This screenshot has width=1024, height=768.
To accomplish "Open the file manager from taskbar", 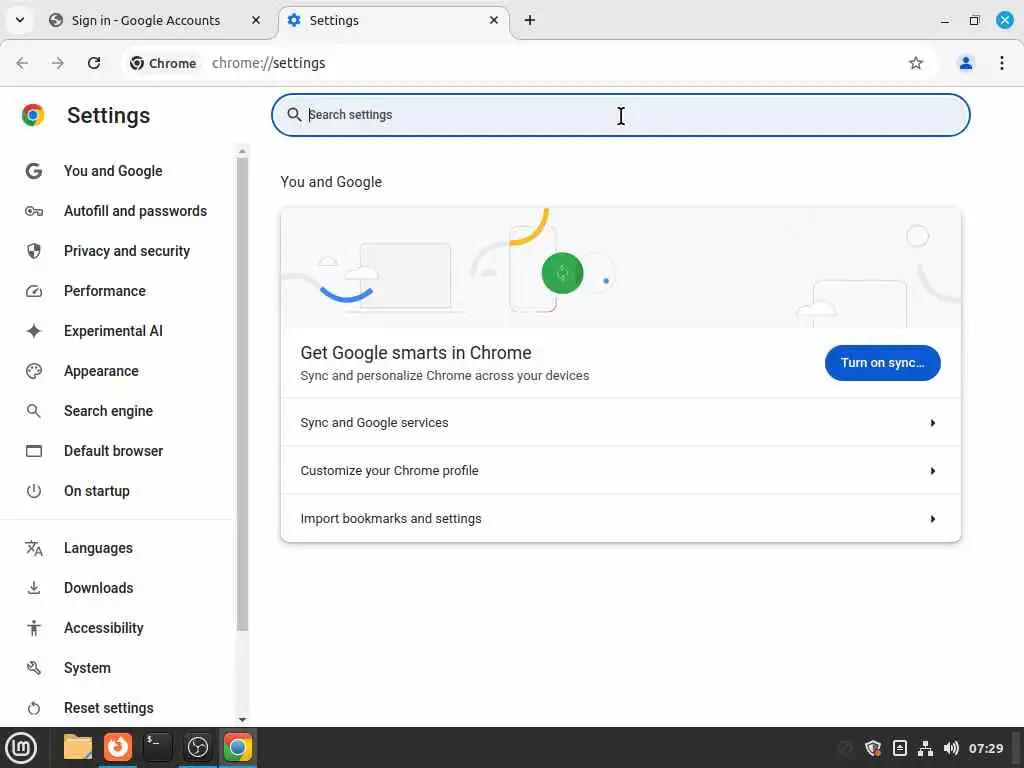I will 78,748.
